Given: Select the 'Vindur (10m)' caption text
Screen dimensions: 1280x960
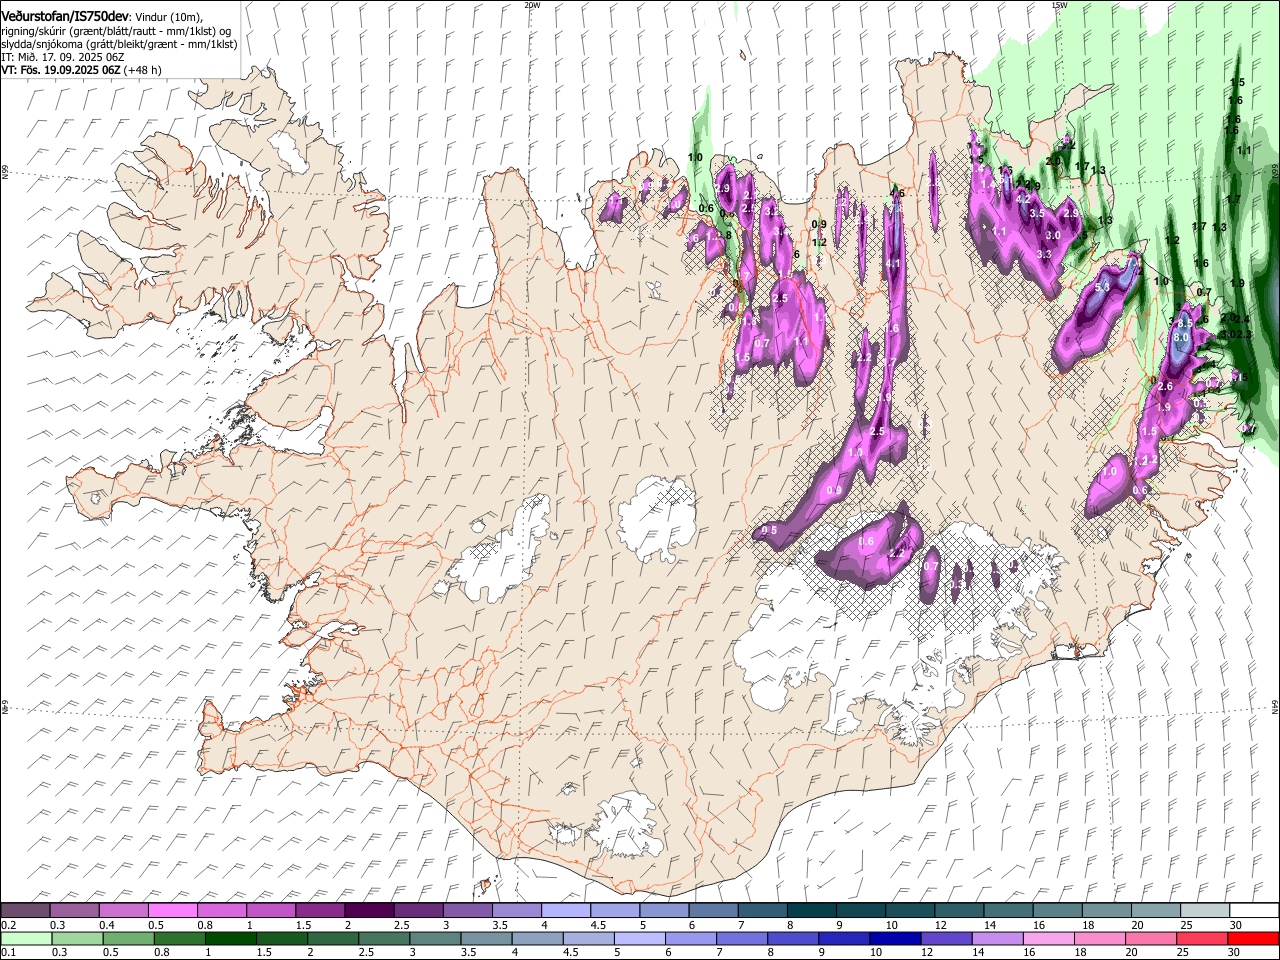Looking at the screenshot, I should pyautogui.click(x=168, y=18).
